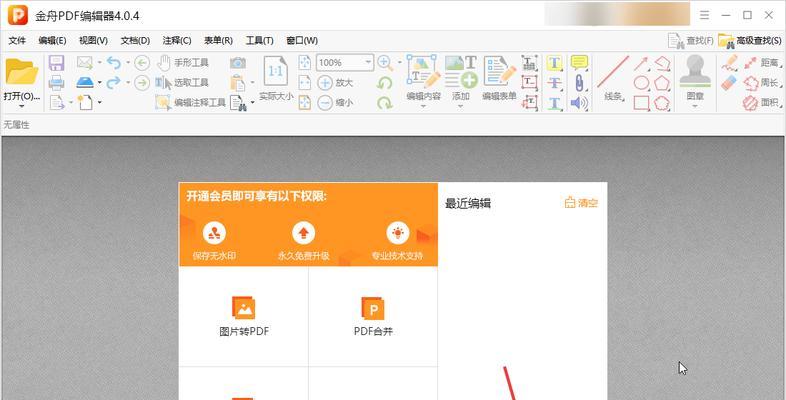Click the Attach File paperclip icon

(x=579, y=83)
